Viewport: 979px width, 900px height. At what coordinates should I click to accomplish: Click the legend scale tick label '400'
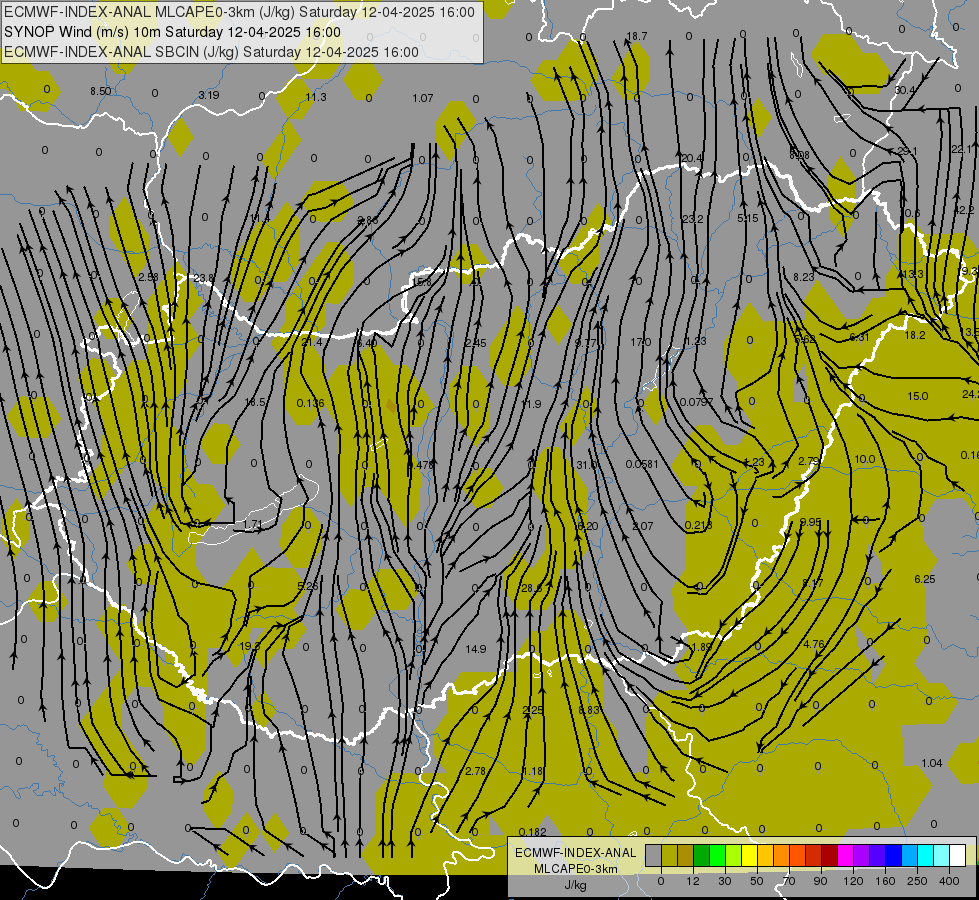tap(949, 881)
